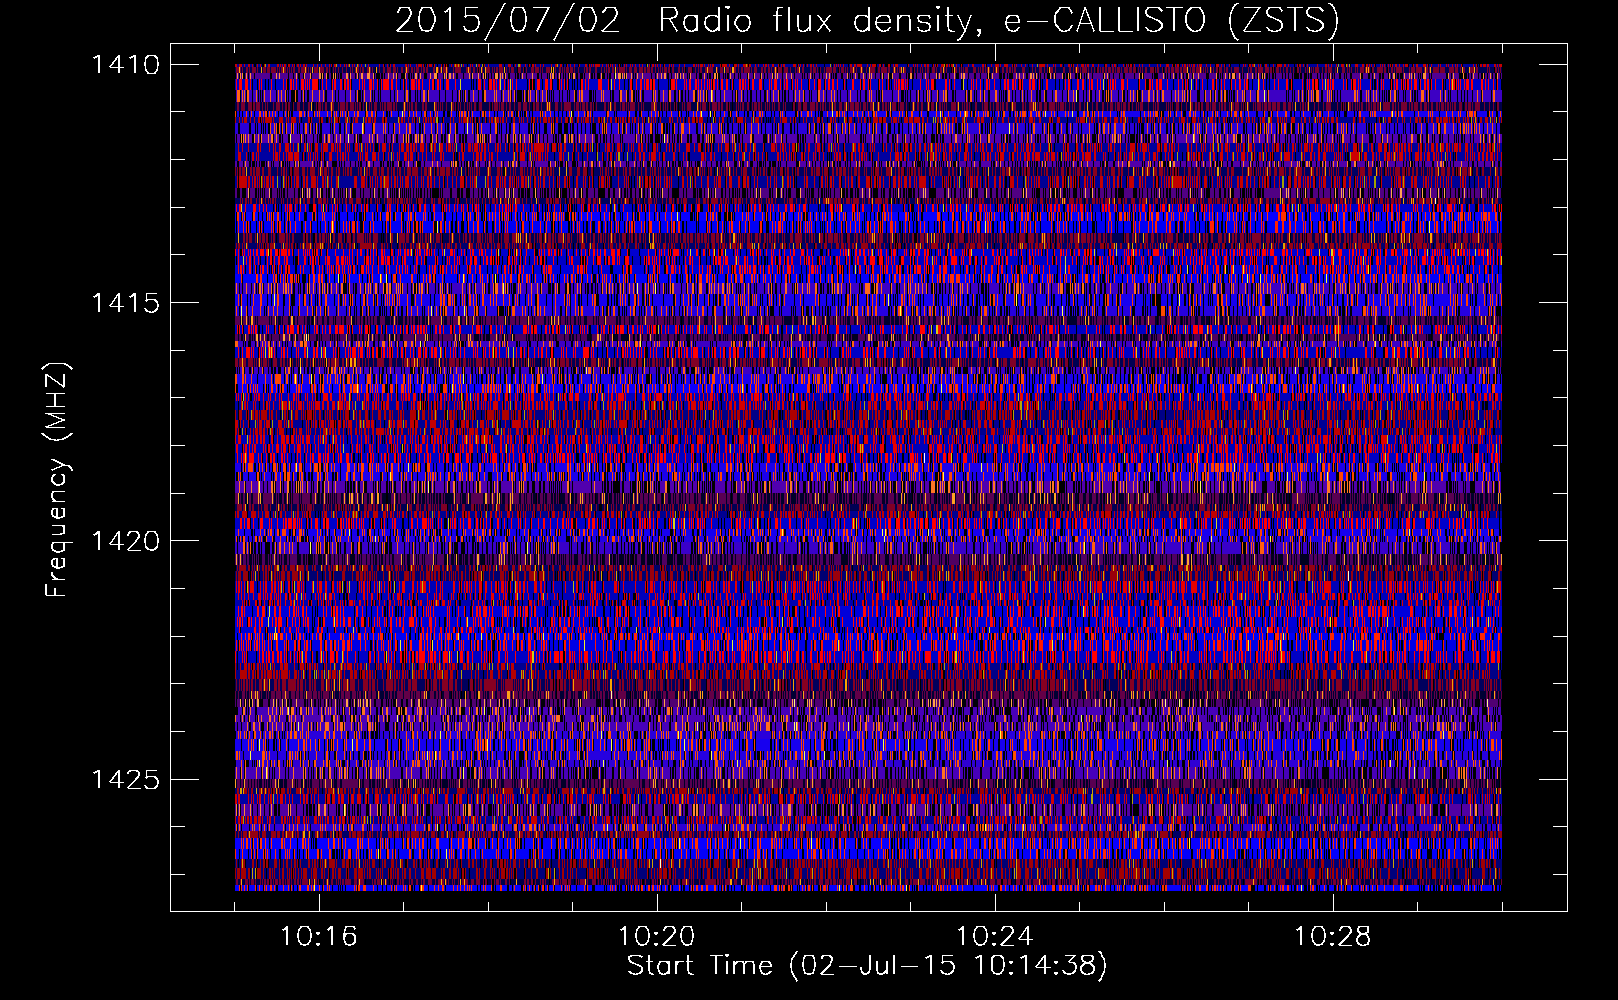Screen dimensions: 1618x1000
Task: Click the 'Start Time (02-Jul-15 10:14:38)' label
Action: pyautogui.click(x=867, y=966)
